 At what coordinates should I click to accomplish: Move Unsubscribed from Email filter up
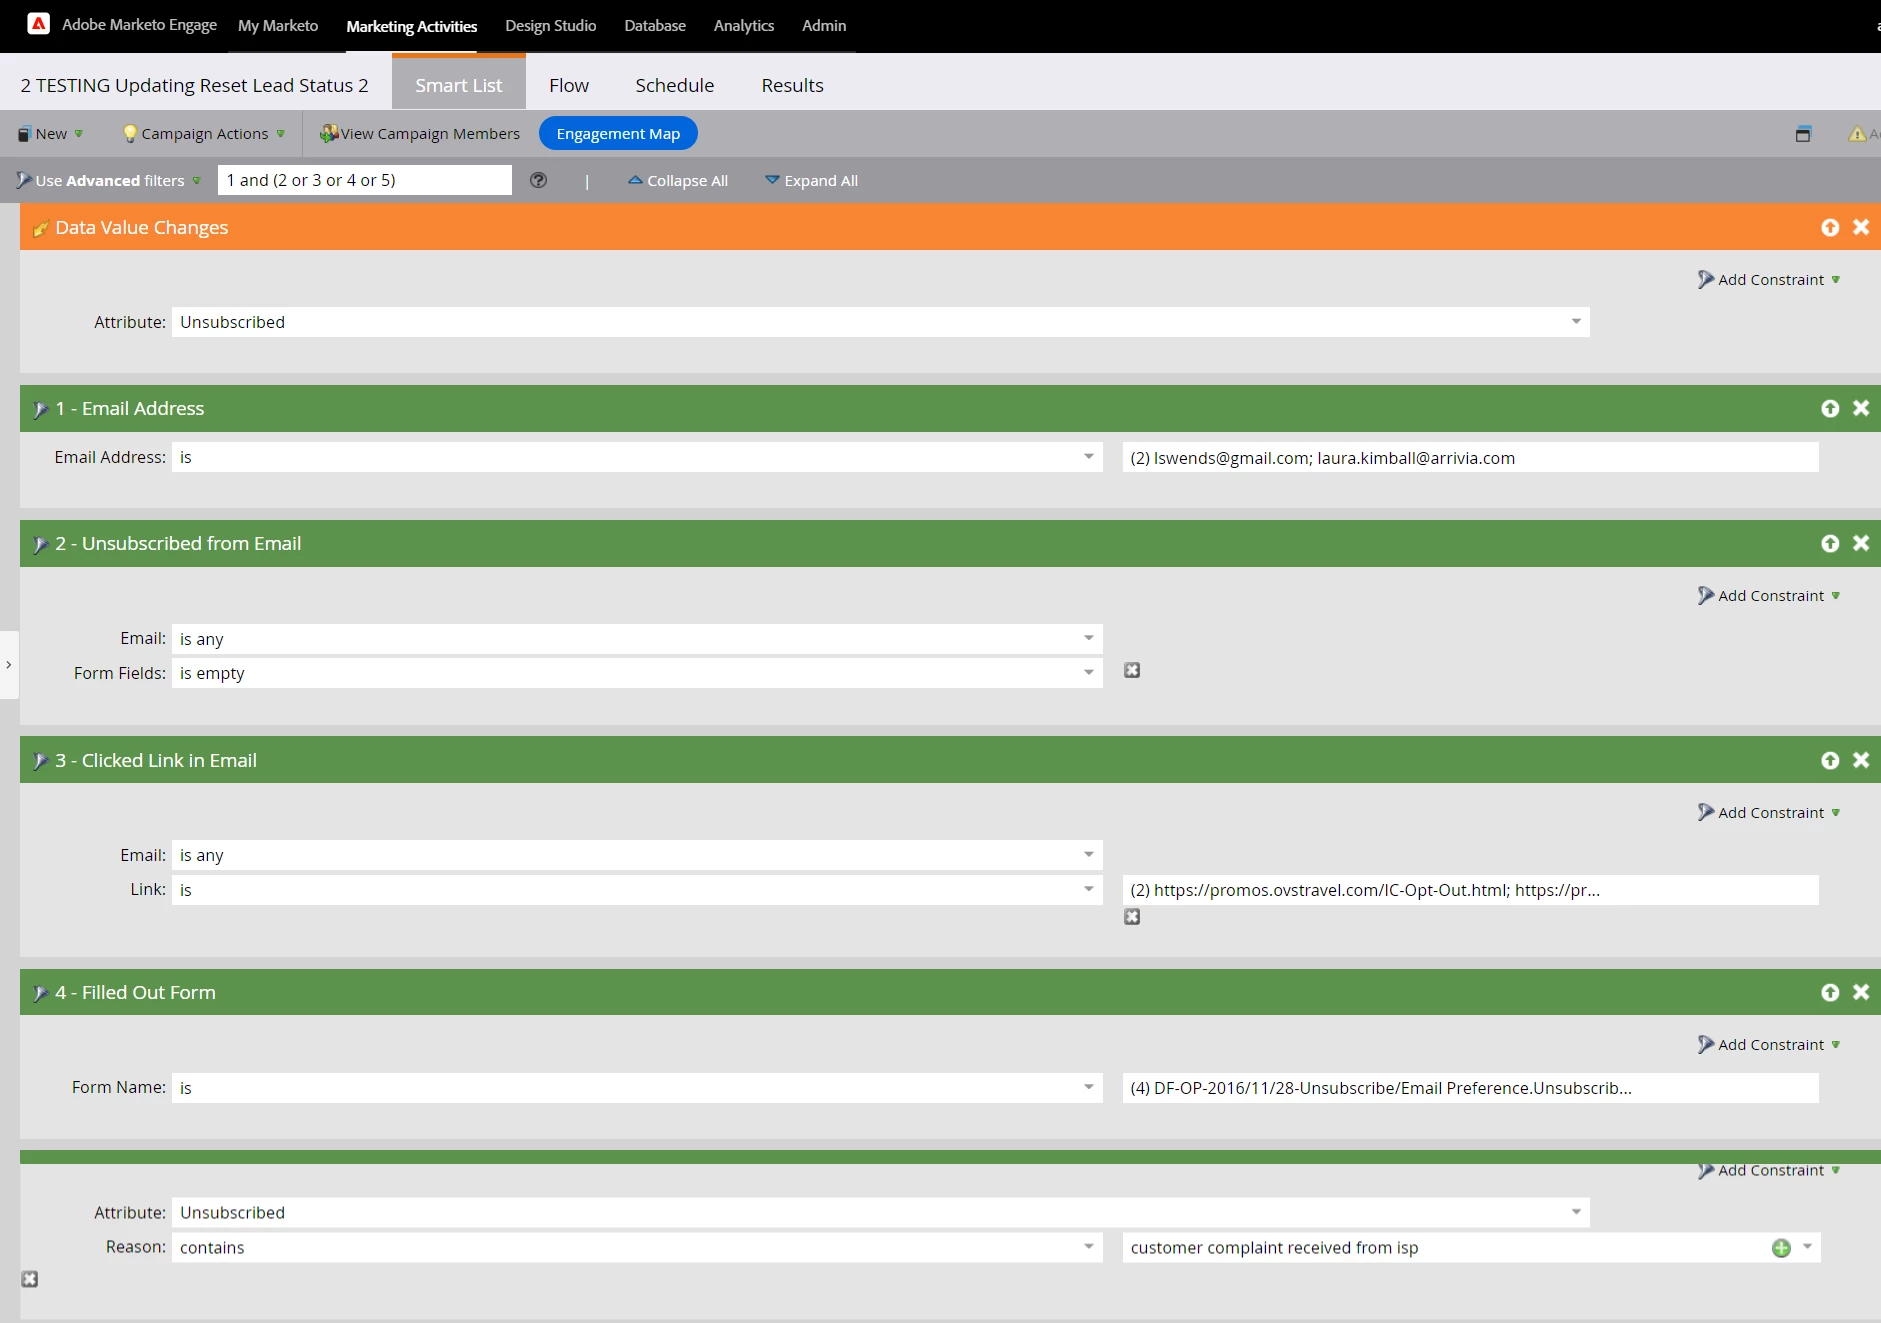tap(1830, 543)
